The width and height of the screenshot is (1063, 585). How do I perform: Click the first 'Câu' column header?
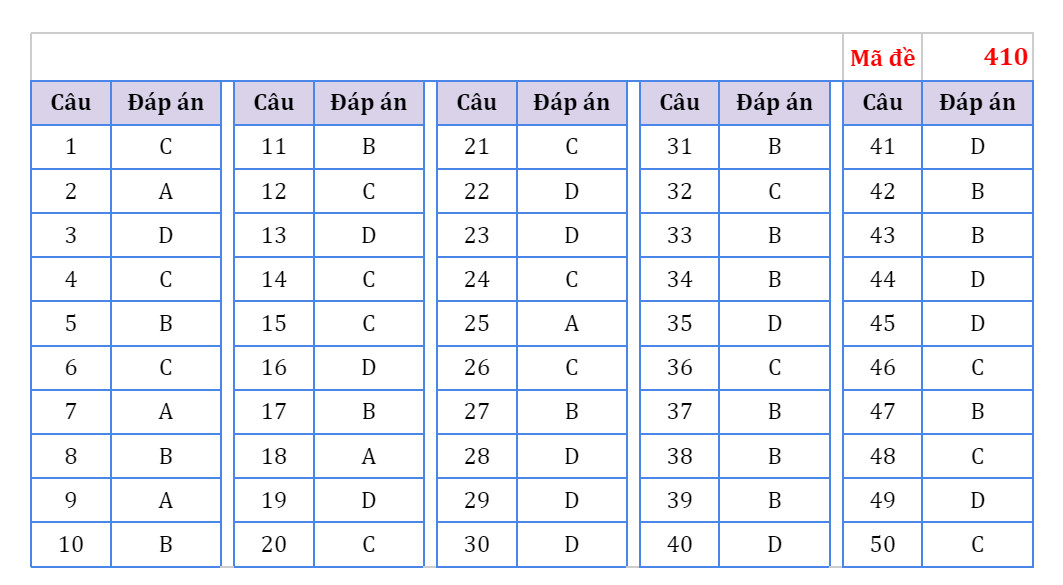[x=71, y=102]
